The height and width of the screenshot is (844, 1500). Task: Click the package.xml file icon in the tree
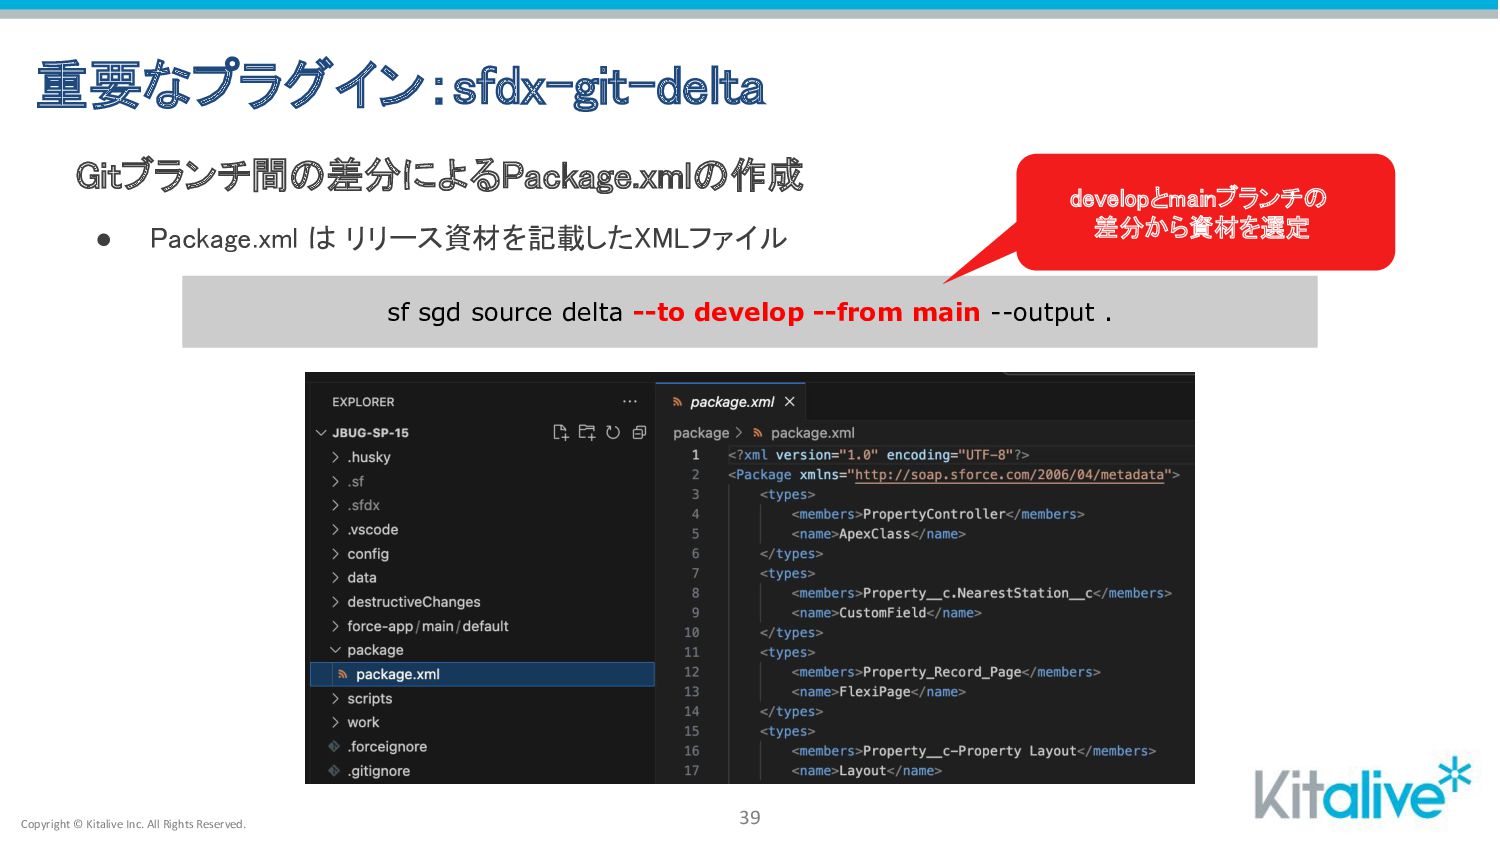343,674
